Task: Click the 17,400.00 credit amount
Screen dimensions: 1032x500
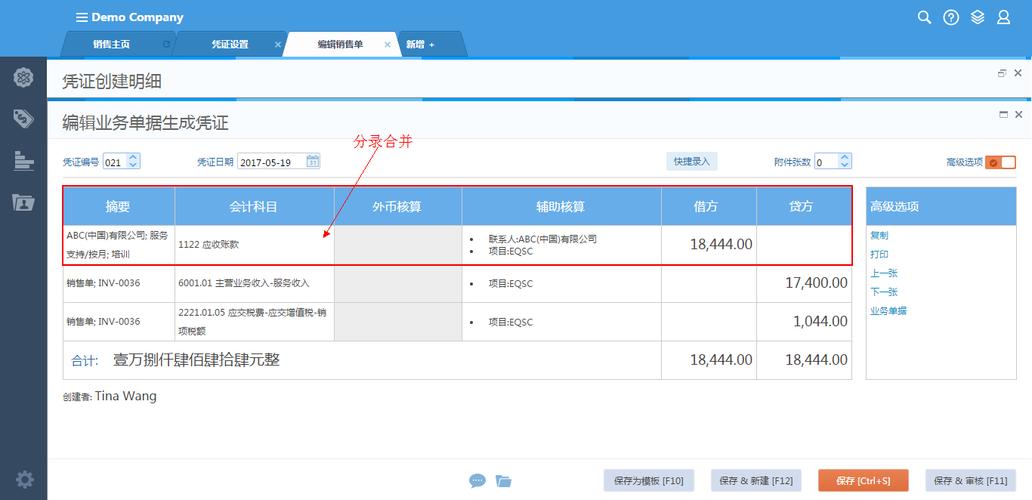Action: point(816,284)
